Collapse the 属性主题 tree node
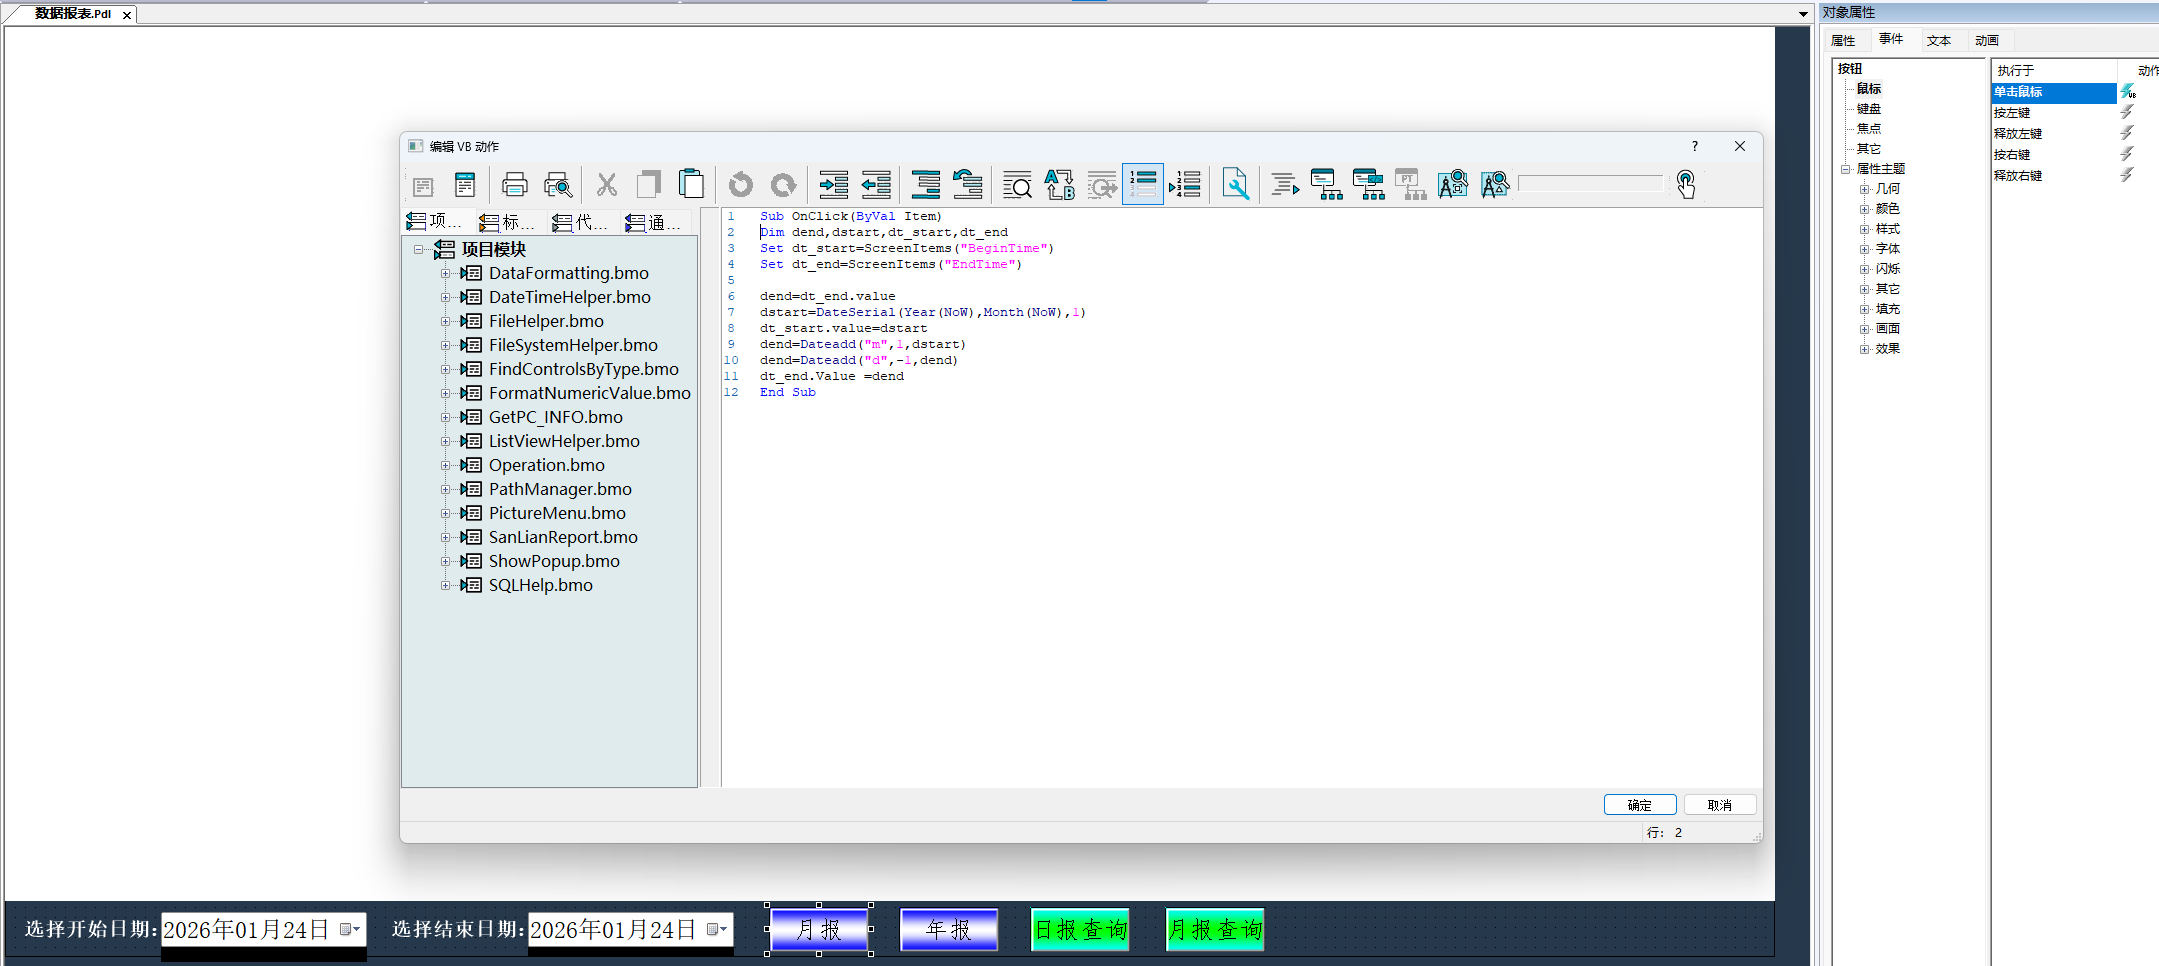The height and width of the screenshot is (966, 2159). pyautogui.click(x=1845, y=168)
